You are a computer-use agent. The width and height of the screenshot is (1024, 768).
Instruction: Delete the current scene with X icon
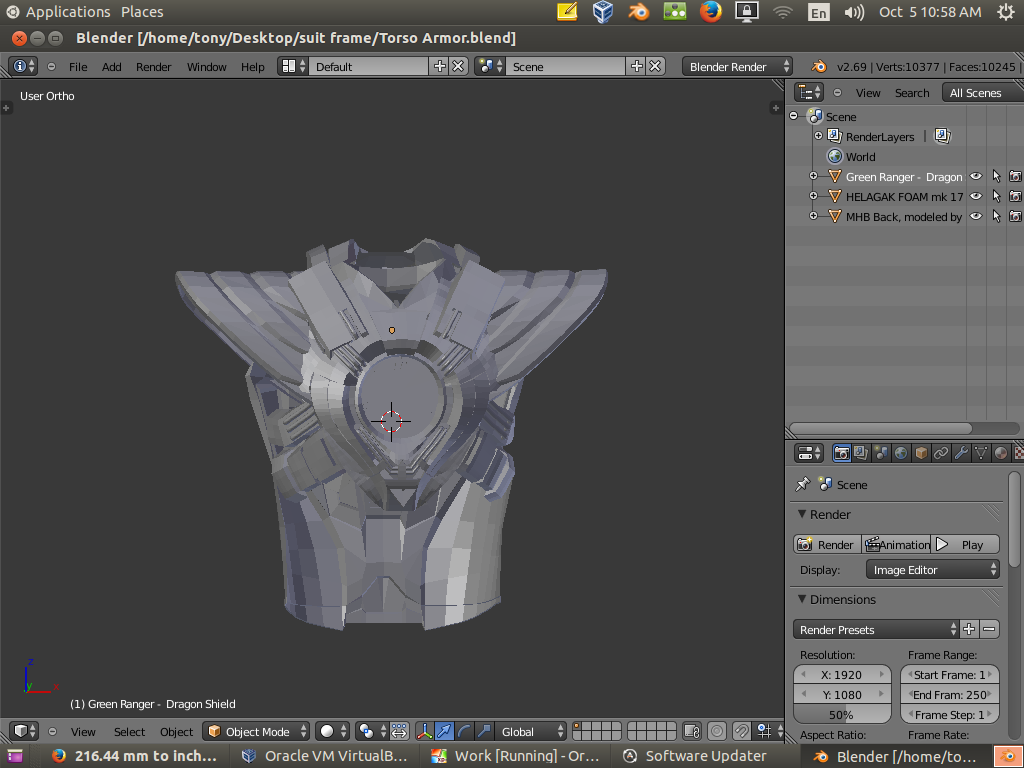(x=656, y=66)
